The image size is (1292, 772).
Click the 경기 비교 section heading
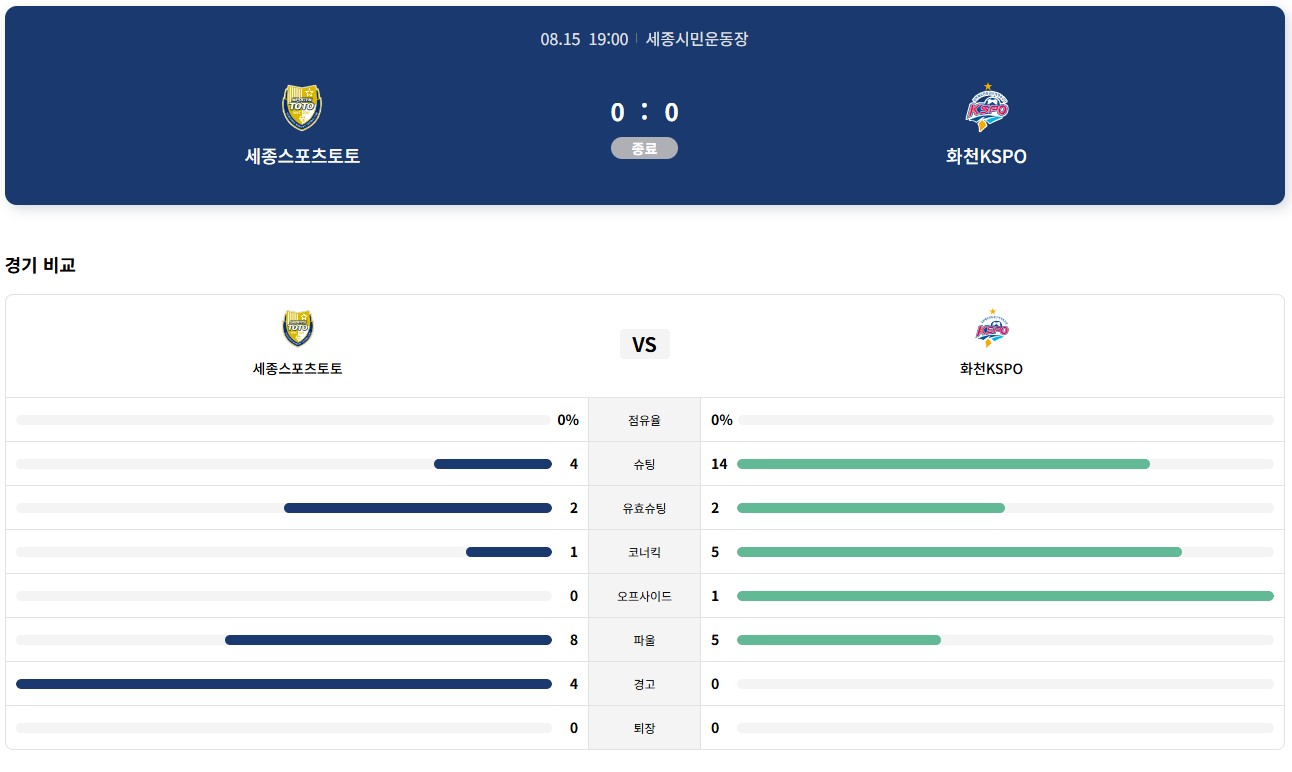coord(40,265)
